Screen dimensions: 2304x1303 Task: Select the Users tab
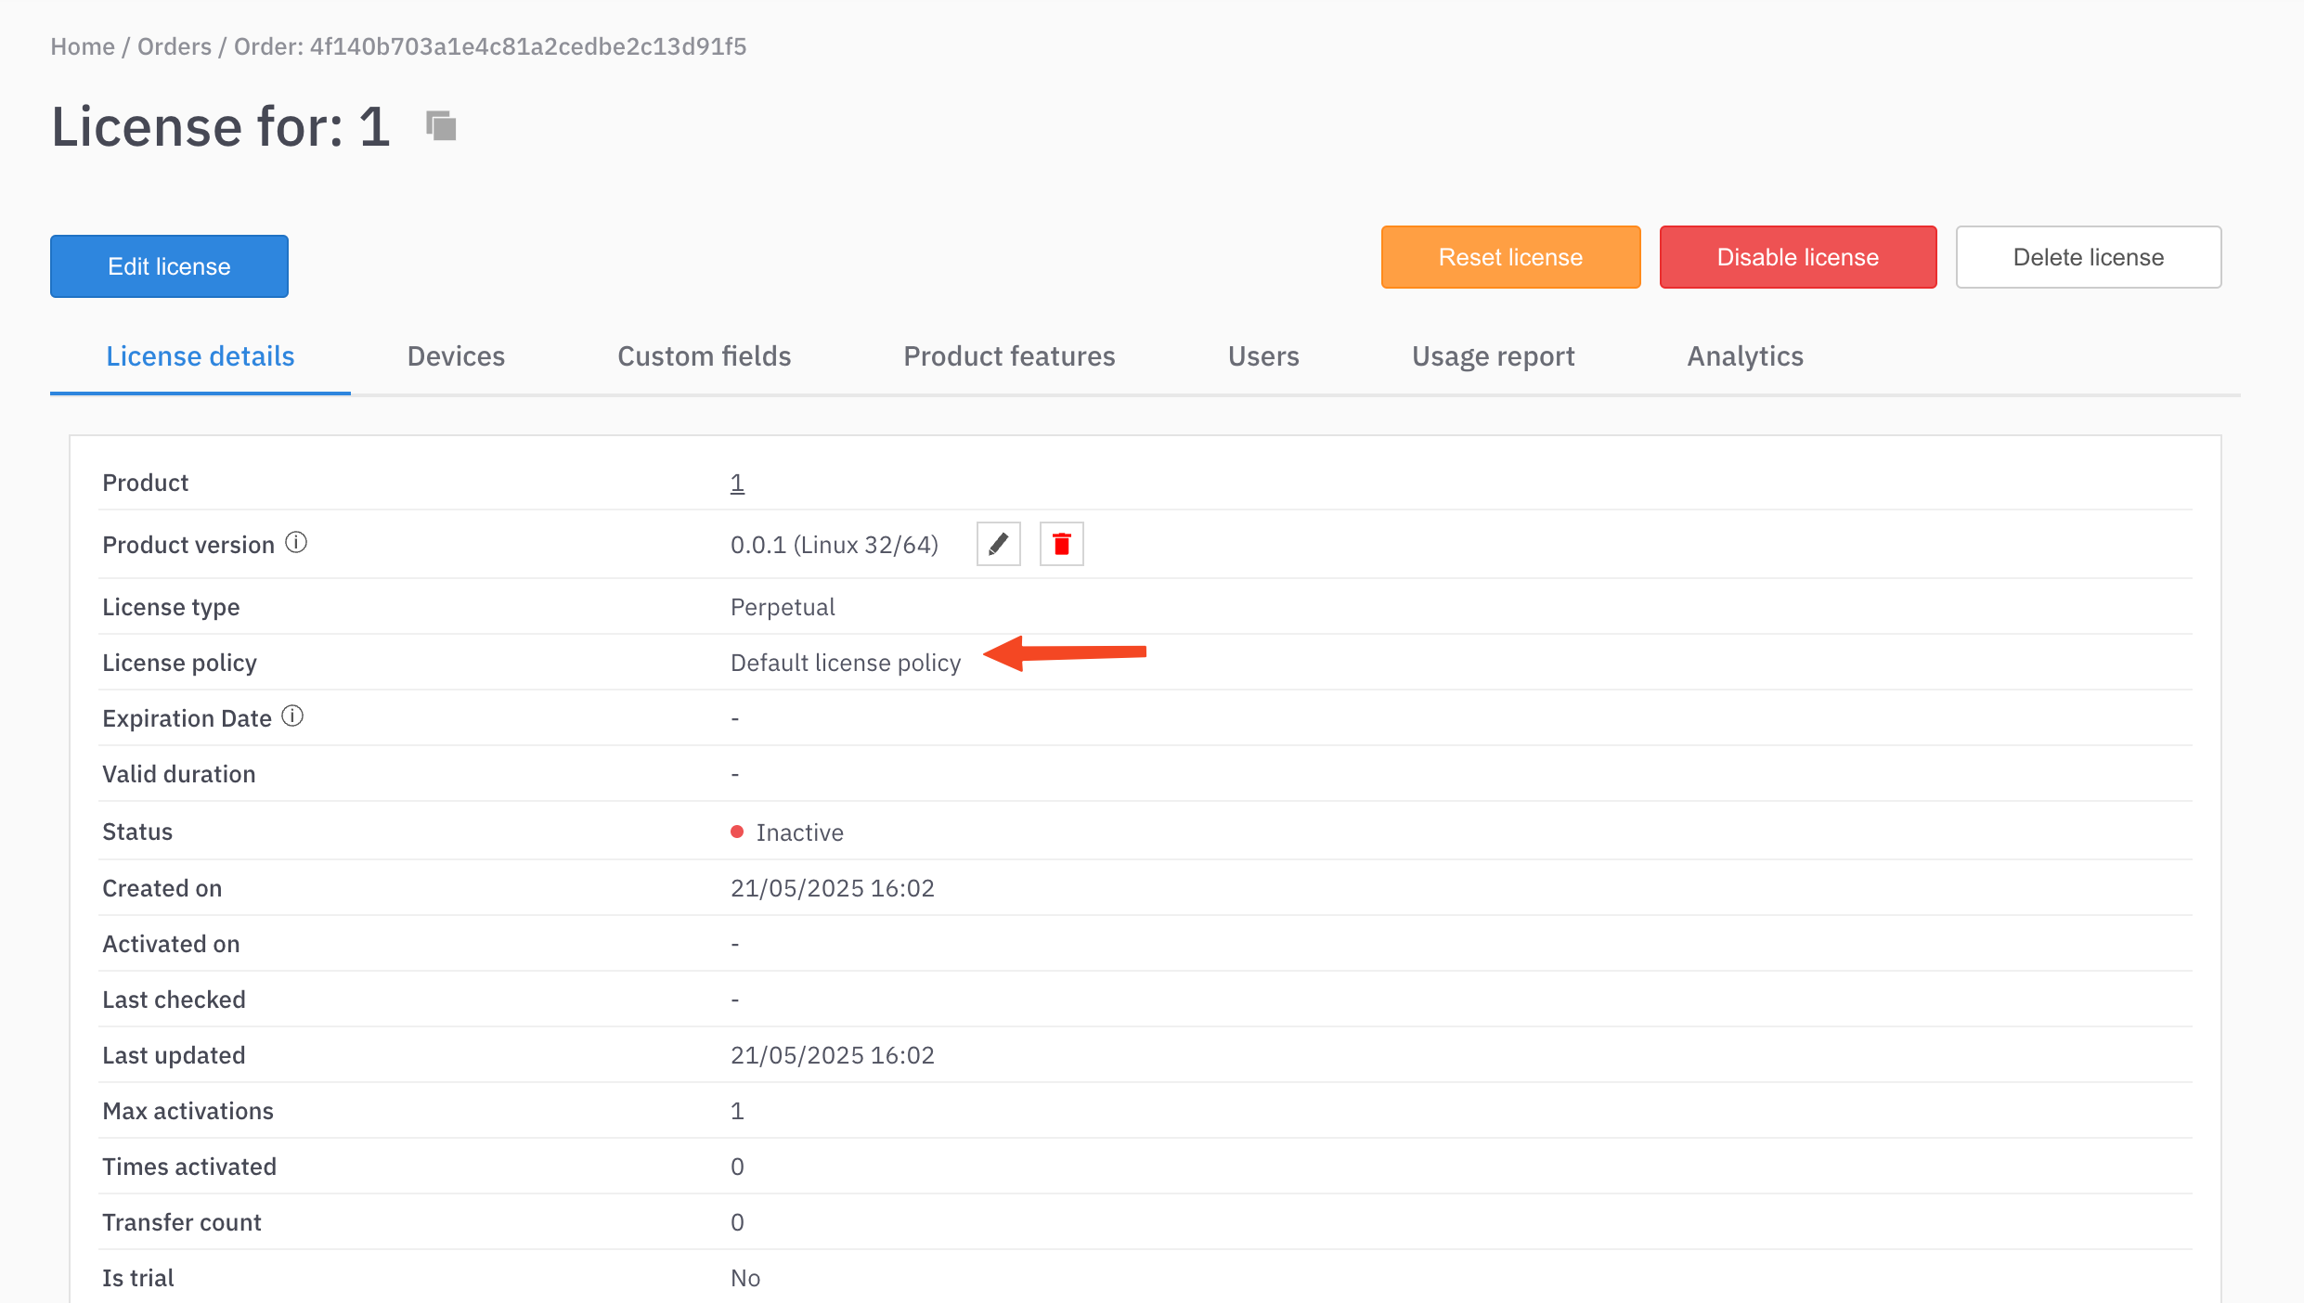pyautogui.click(x=1263, y=356)
